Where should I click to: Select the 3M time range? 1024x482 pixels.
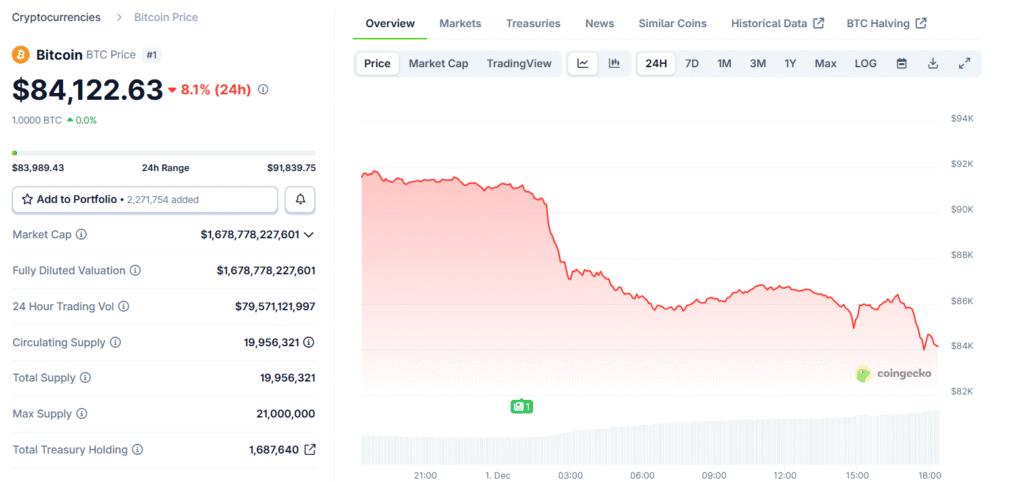[x=758, y=63]
